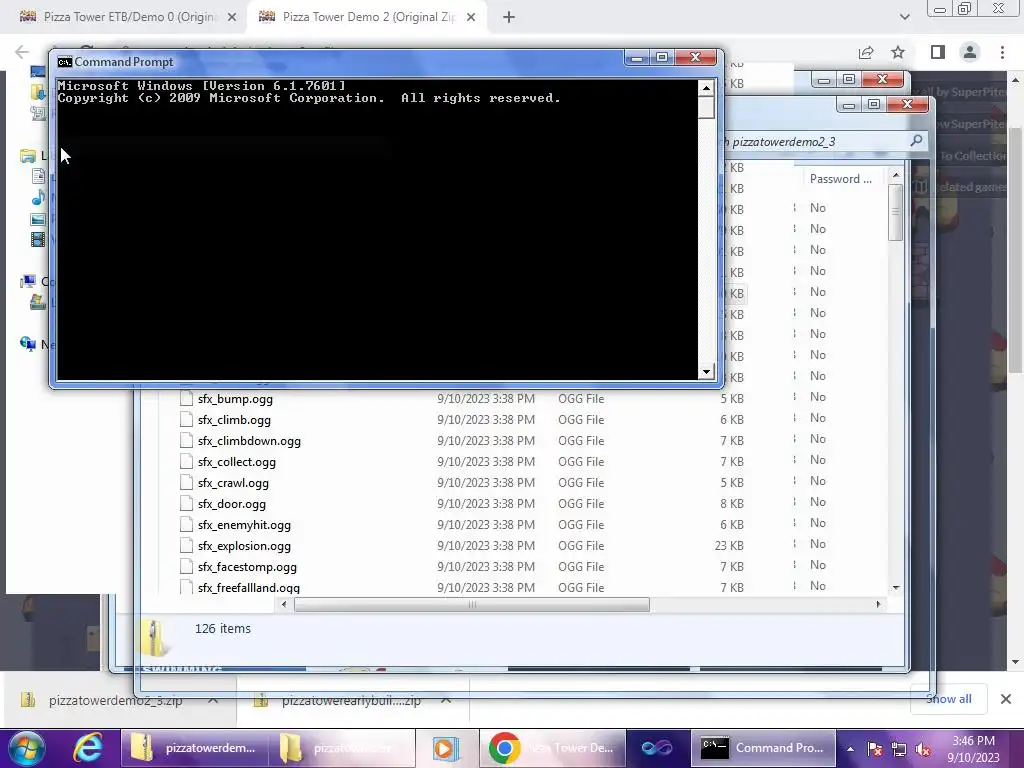The width and height of the screenshot is (1024, 768).
Task: Click Chrome page scrollbar down arrow
Action: 1015,662
